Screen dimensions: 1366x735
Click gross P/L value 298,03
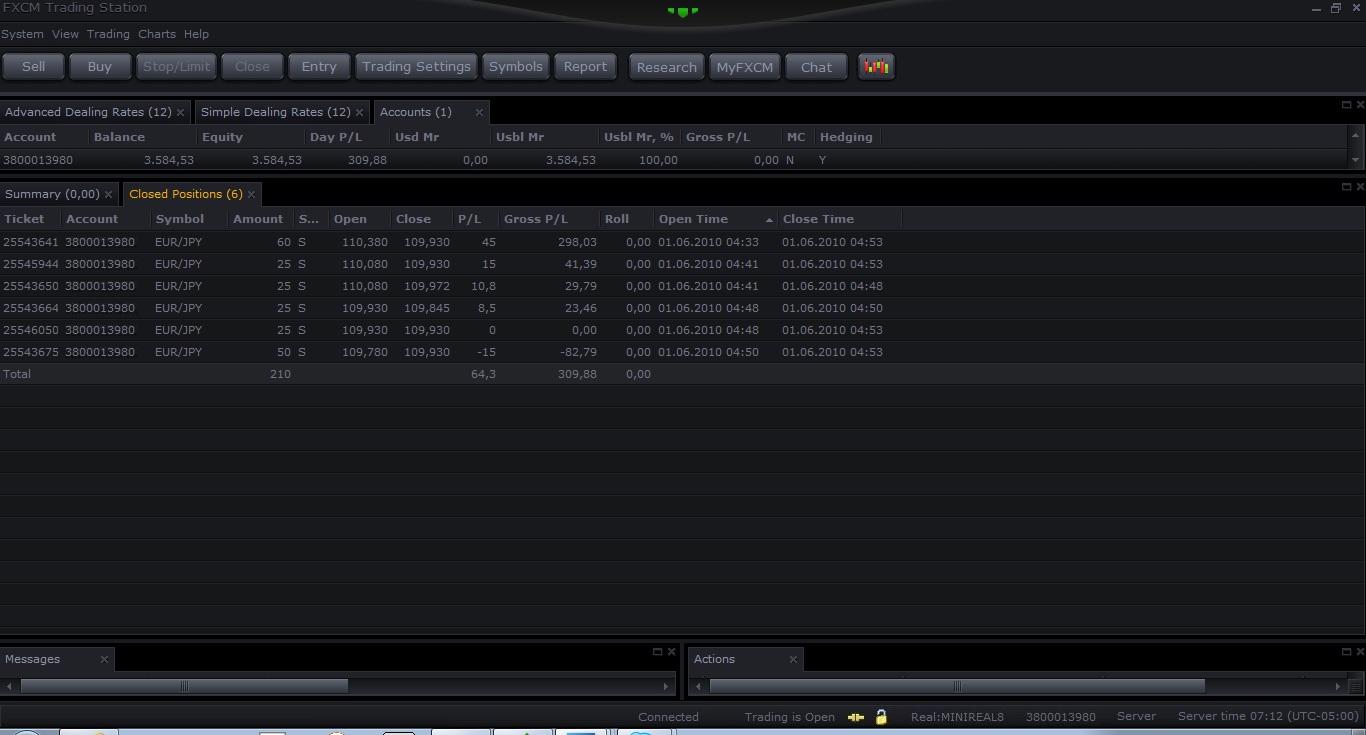577,242
